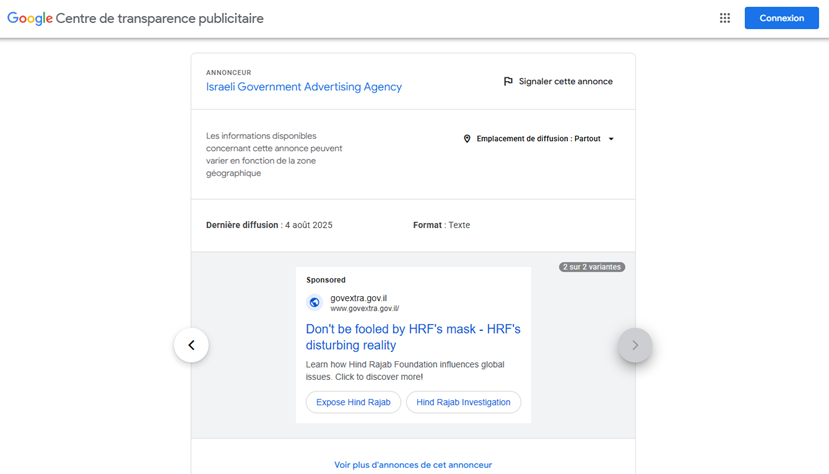
Task: Click the 2 sur 2 variantes badge
Action: 592,267
